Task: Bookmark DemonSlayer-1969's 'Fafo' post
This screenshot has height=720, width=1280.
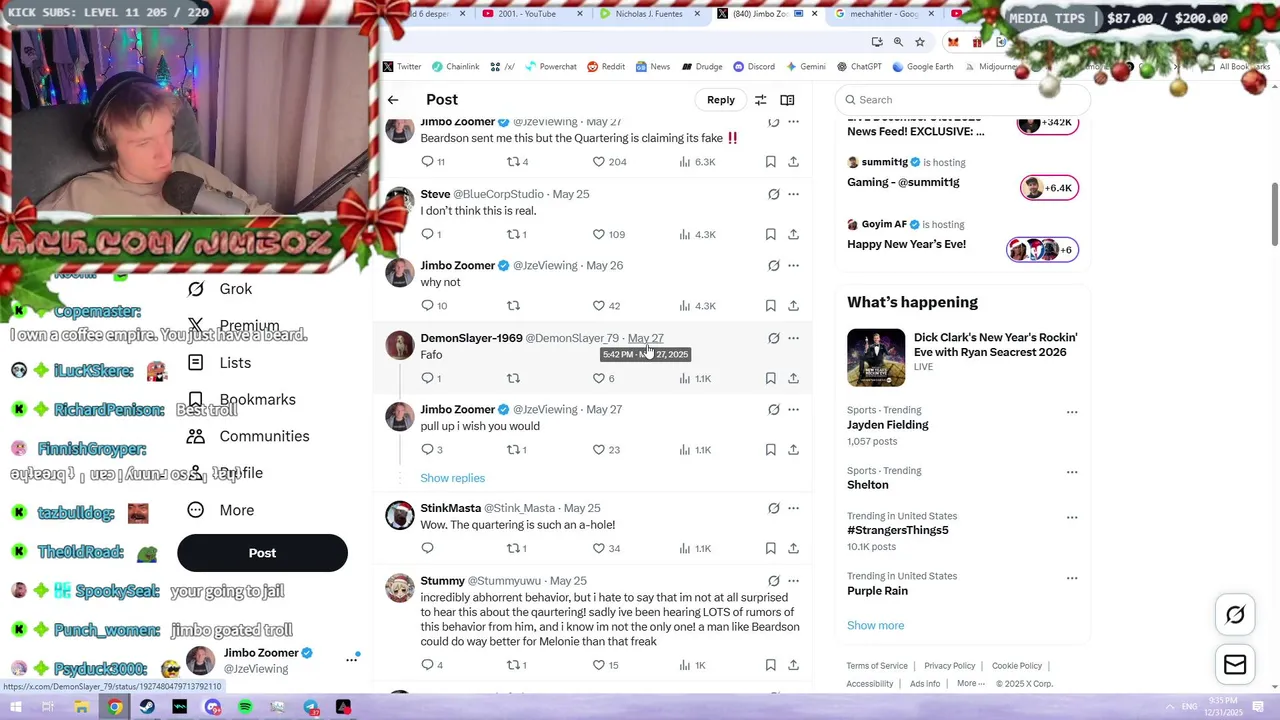Action: [770, 378]
